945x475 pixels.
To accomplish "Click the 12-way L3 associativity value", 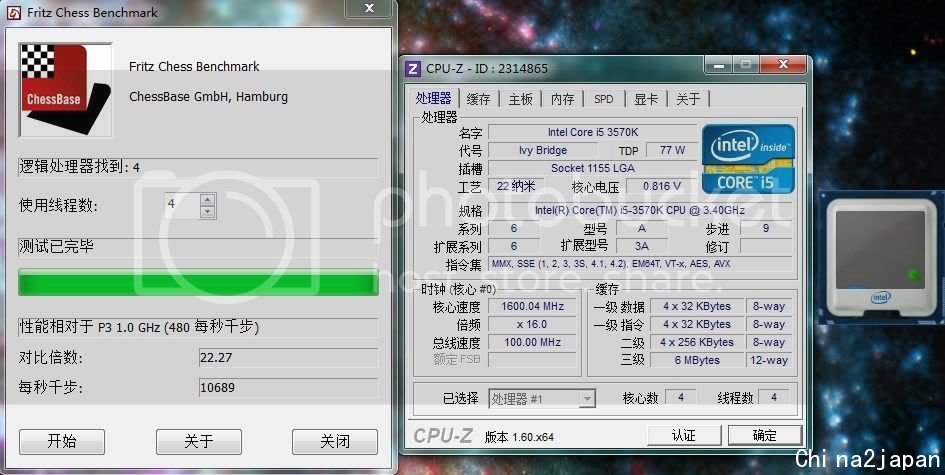I will pos(768,360).
